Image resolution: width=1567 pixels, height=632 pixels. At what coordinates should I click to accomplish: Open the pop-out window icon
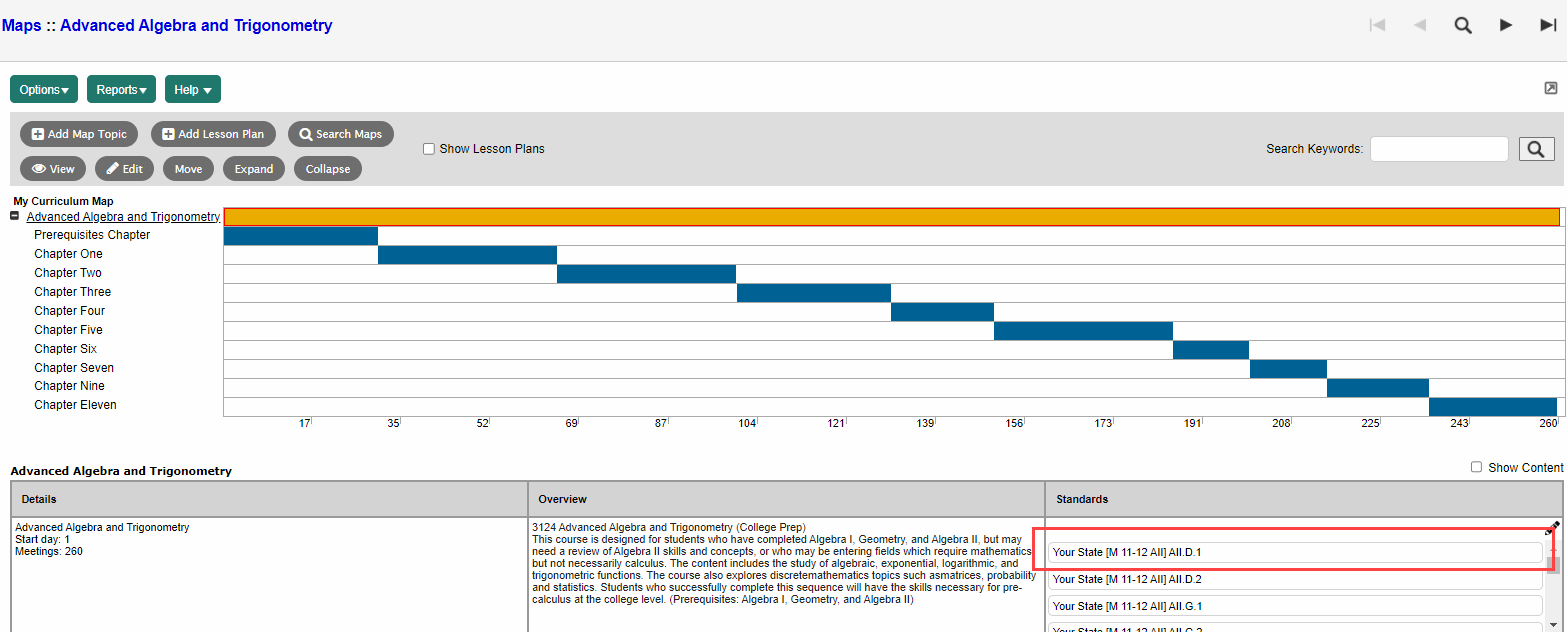(1551, 88)
